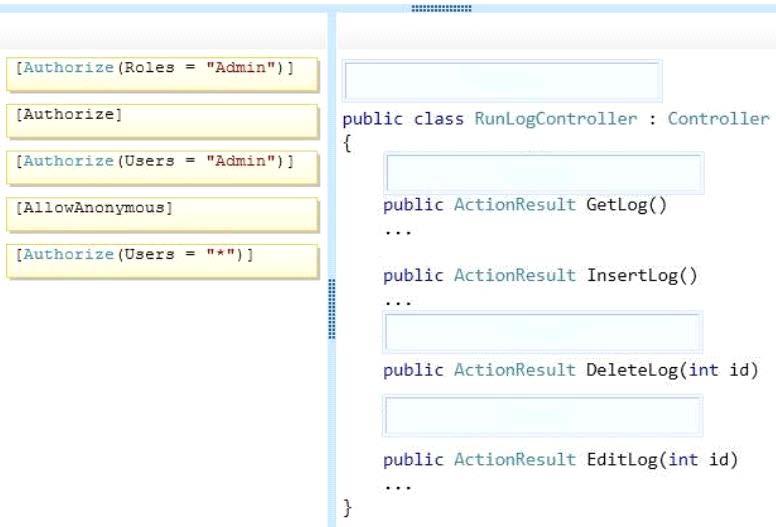Click the EditLog method name
This screenshot has height=527, width=776.
[x=622, y=459]
